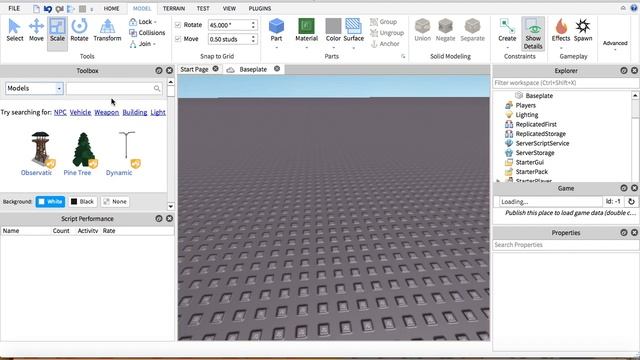Open the Join dropdown
This screenshot has width=640, height=360.
tap(142, 44)
